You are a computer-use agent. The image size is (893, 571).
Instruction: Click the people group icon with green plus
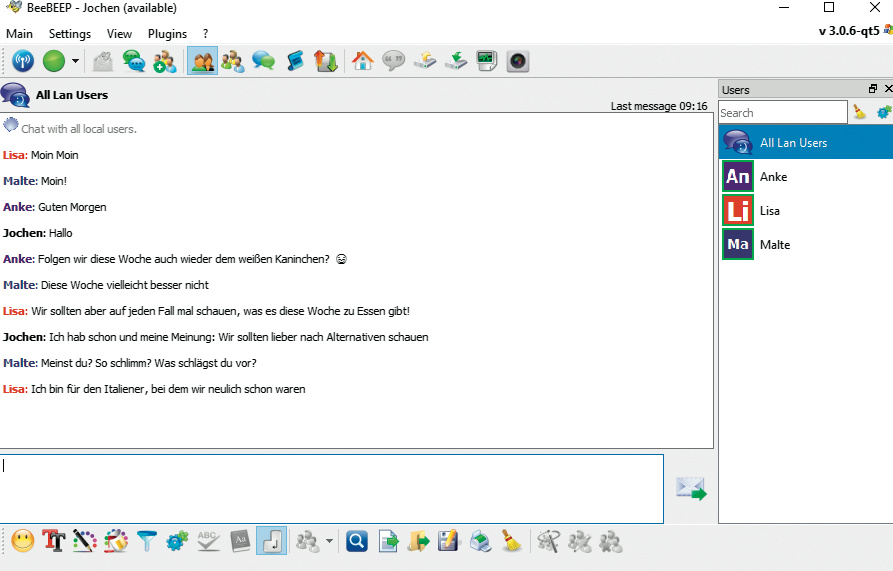(165, 61)
